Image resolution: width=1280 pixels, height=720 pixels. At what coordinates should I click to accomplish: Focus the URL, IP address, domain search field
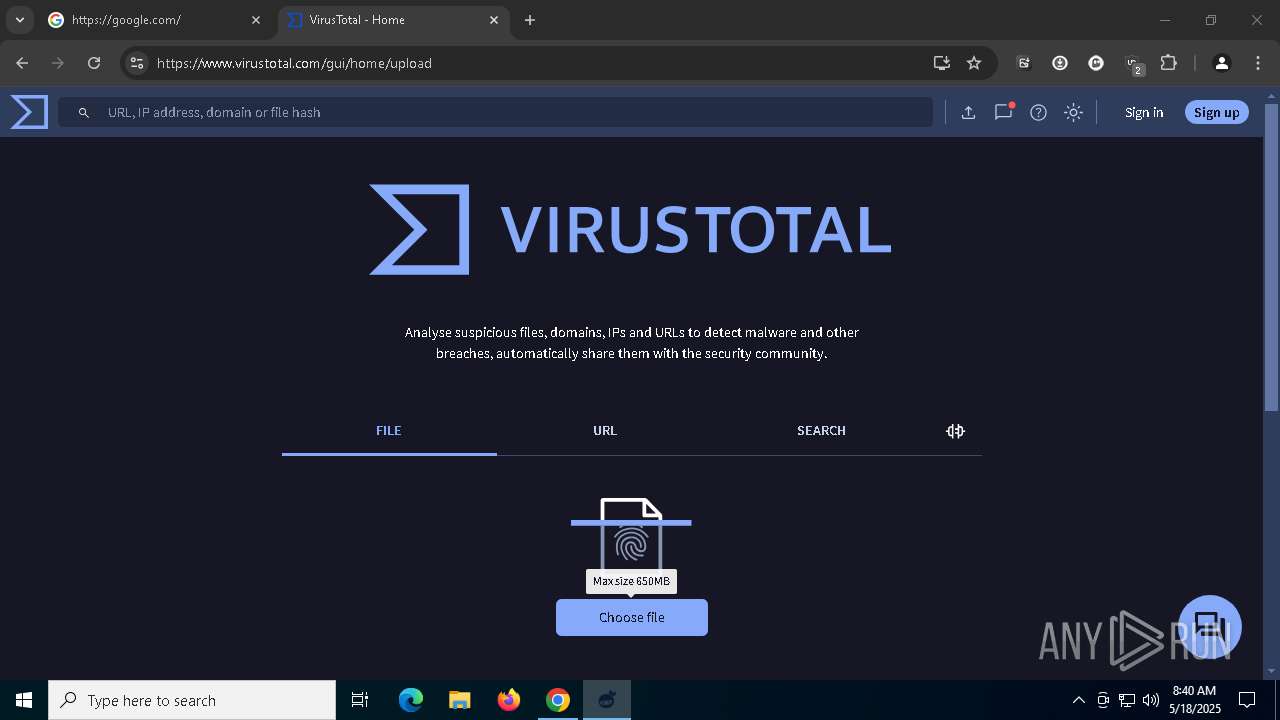tap(495, 112)
